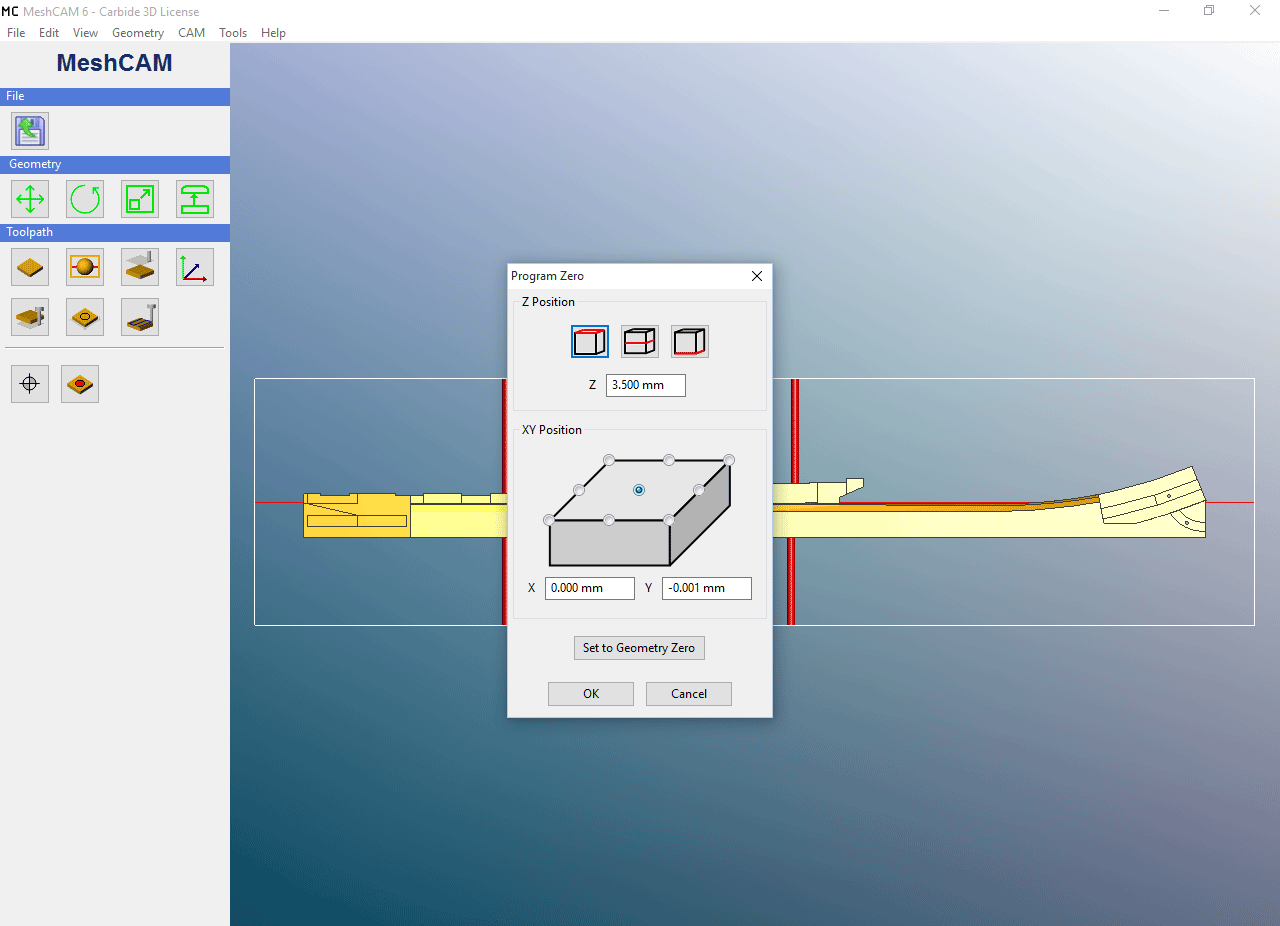Screen dimensions: 1280x926
Task: Confirm Program Zero dialog with OK
Action: (x=591, y=694)
